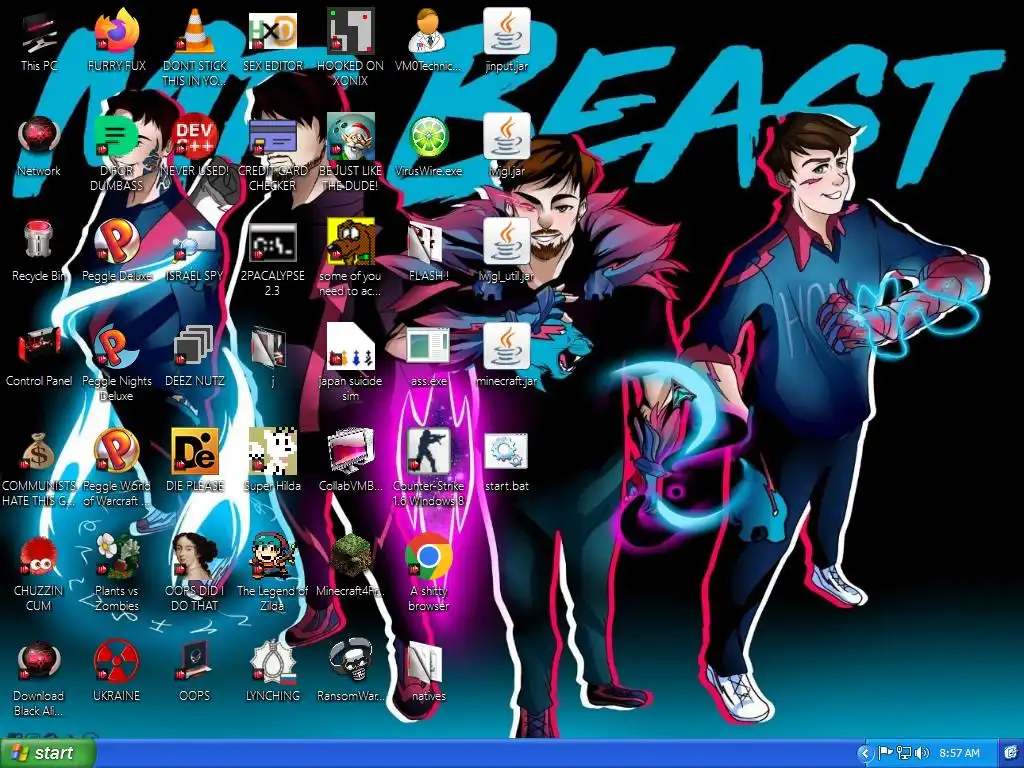1024x768 pixels.
Task: Select the Firefox icon labeled FURRY FUX
Action: coord(116,31)
